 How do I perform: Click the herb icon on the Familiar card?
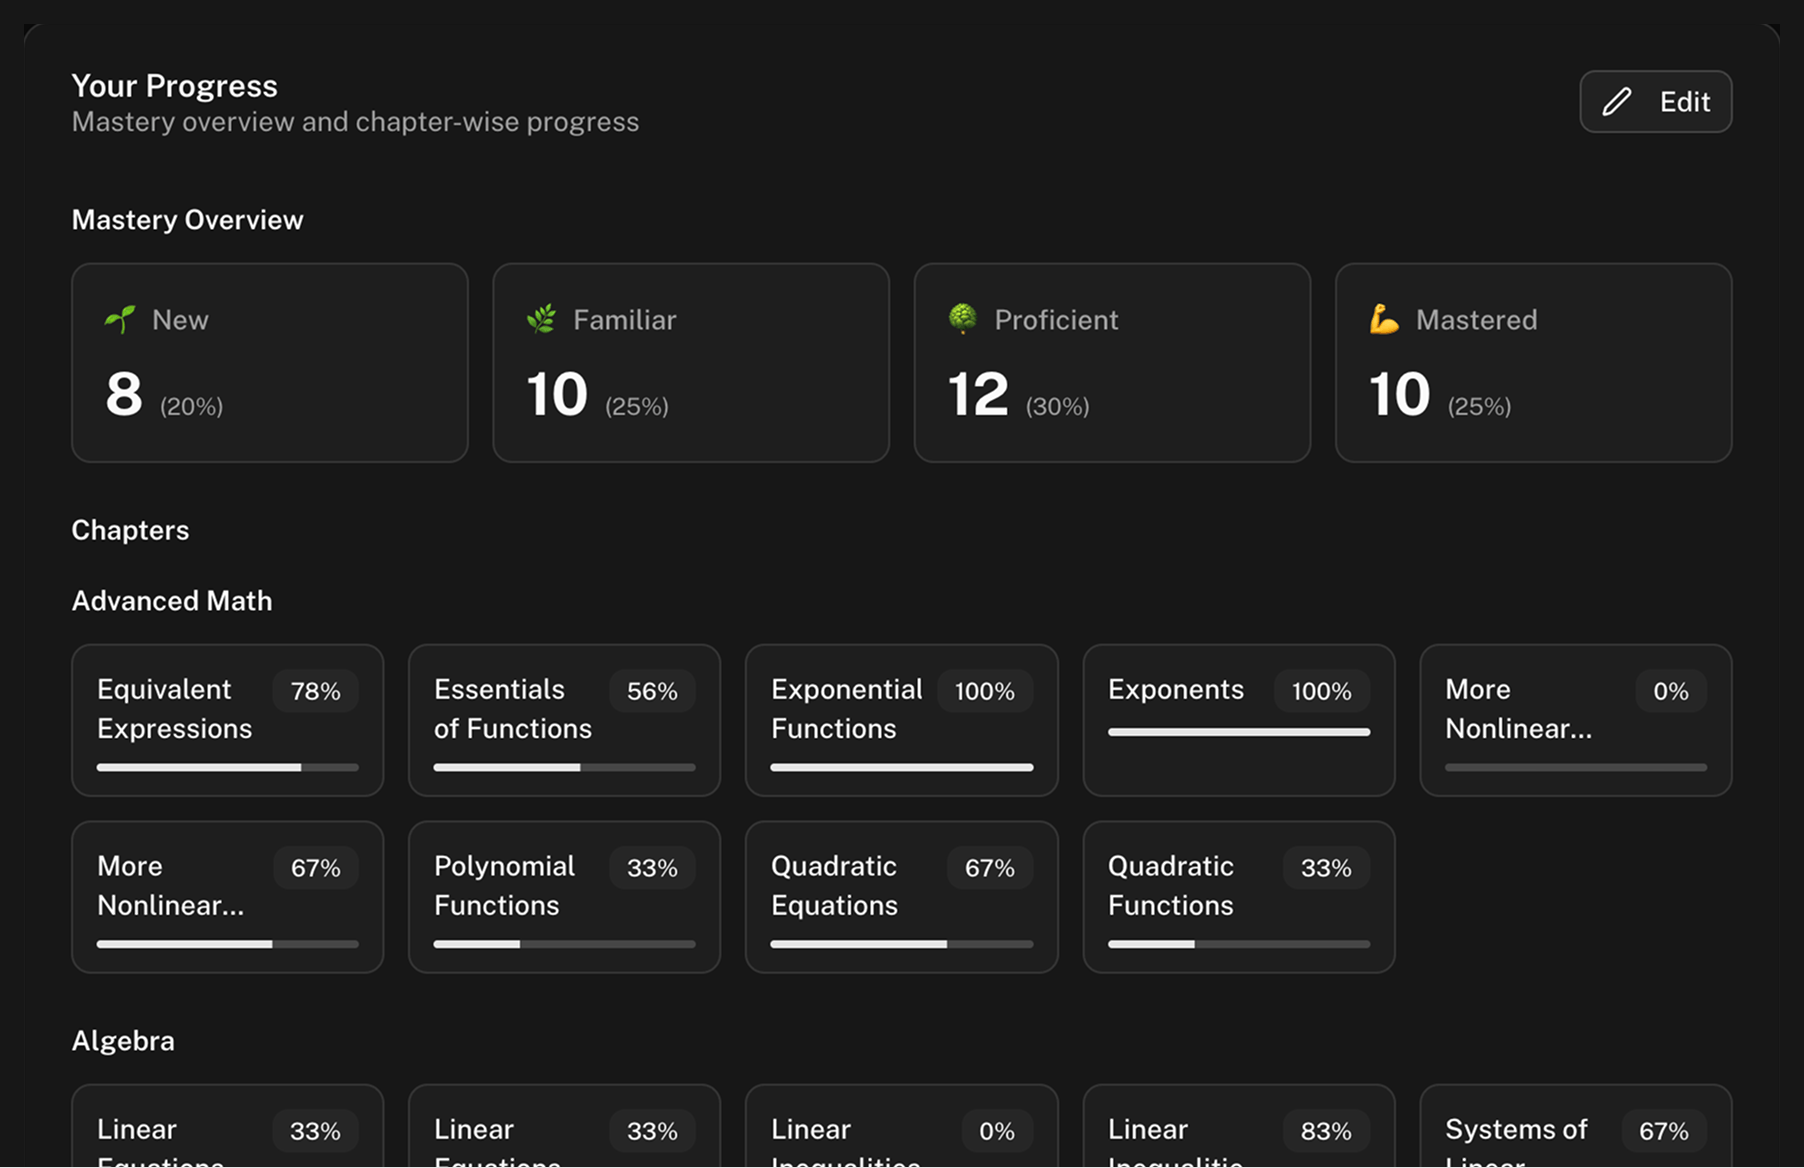click(x=540, y=319)
